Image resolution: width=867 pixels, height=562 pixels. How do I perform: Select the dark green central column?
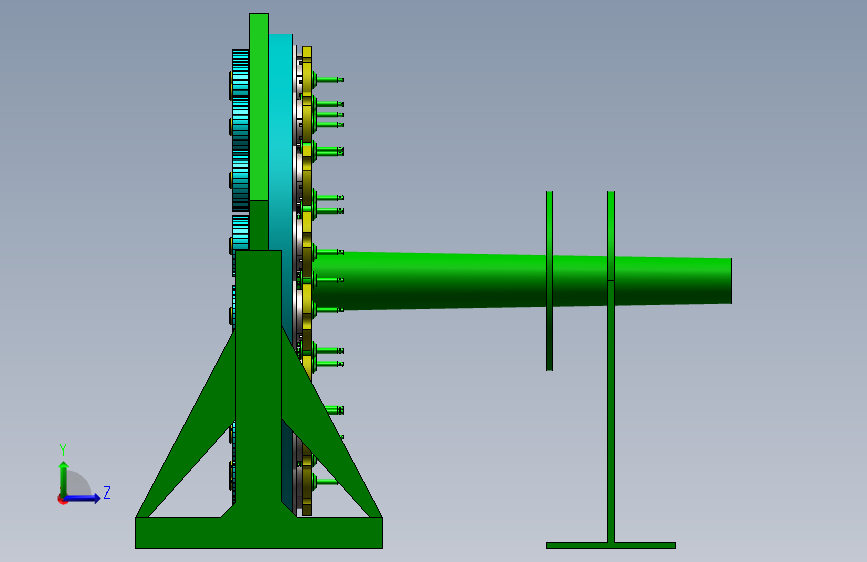[x=259, y=382]
